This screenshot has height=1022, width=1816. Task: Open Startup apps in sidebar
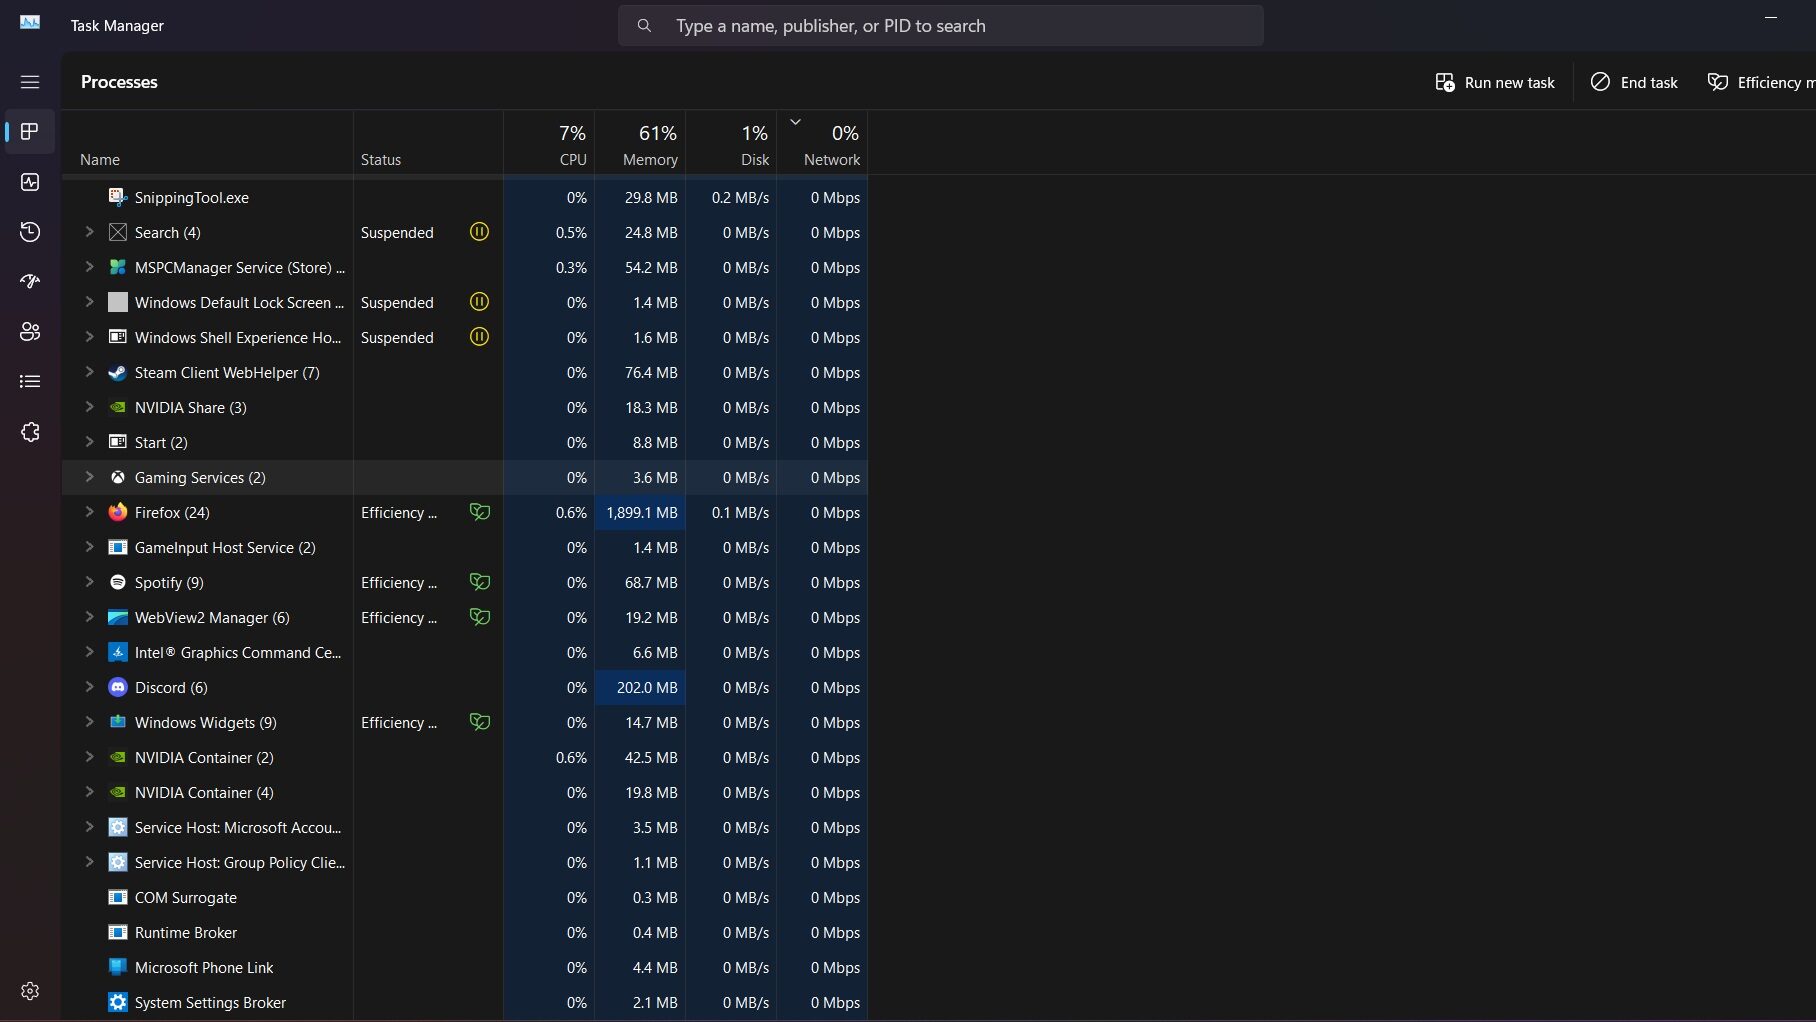[x=30, y=282]
